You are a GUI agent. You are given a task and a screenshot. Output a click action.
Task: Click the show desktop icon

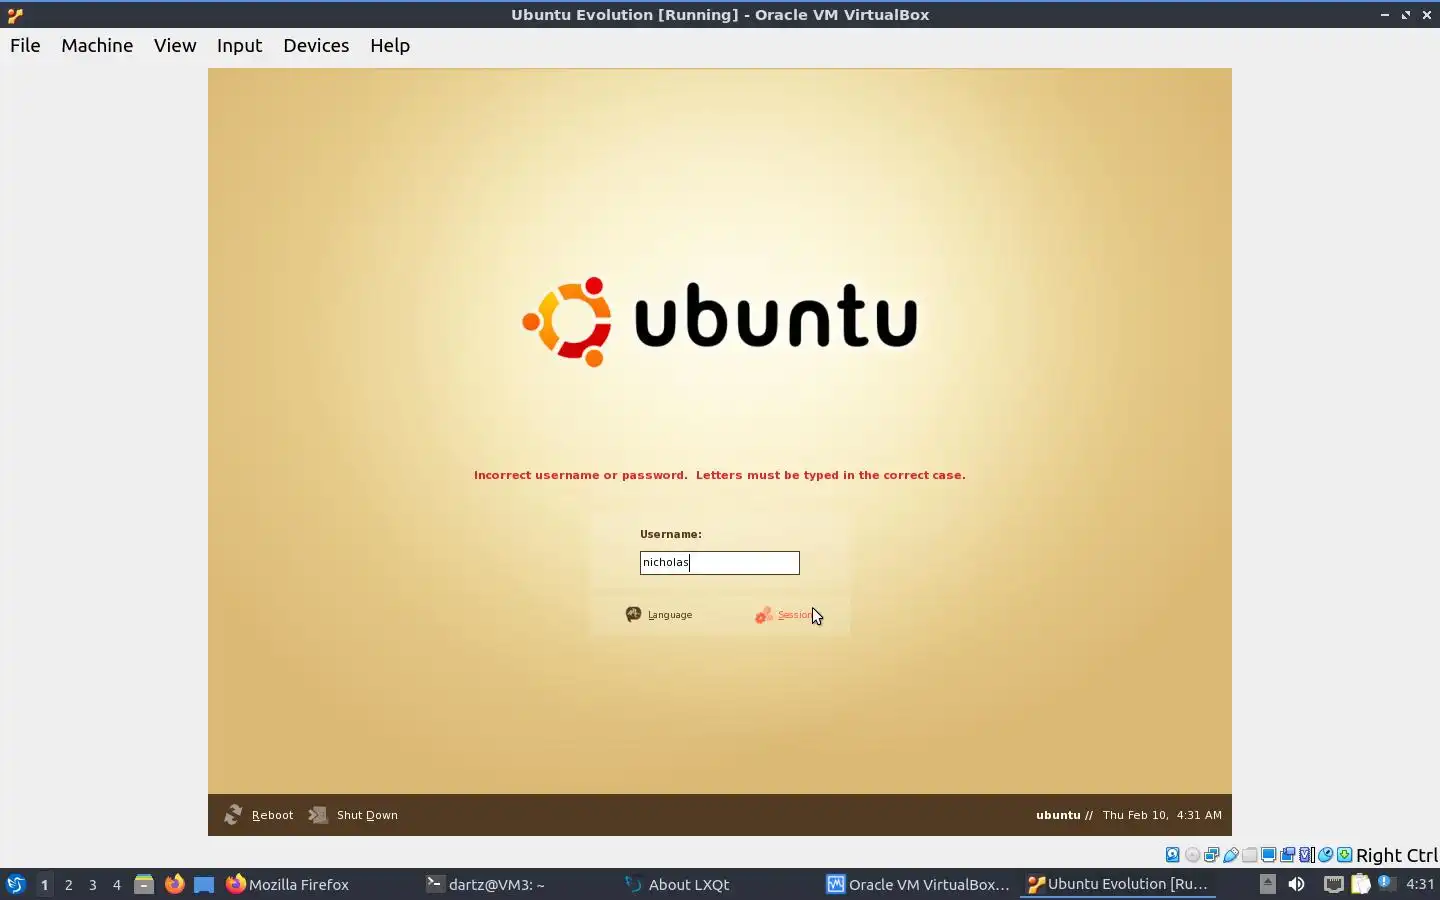tap(204, 884)
